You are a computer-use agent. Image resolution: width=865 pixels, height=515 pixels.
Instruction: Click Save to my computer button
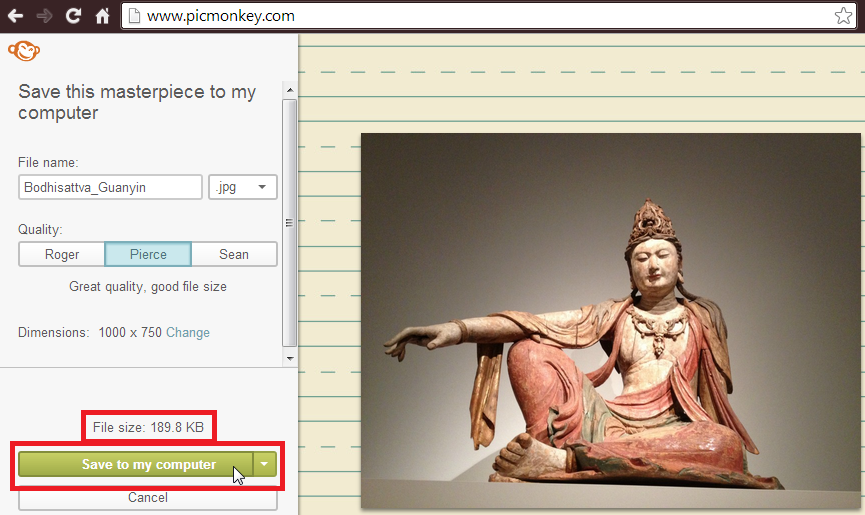(136, 464)
